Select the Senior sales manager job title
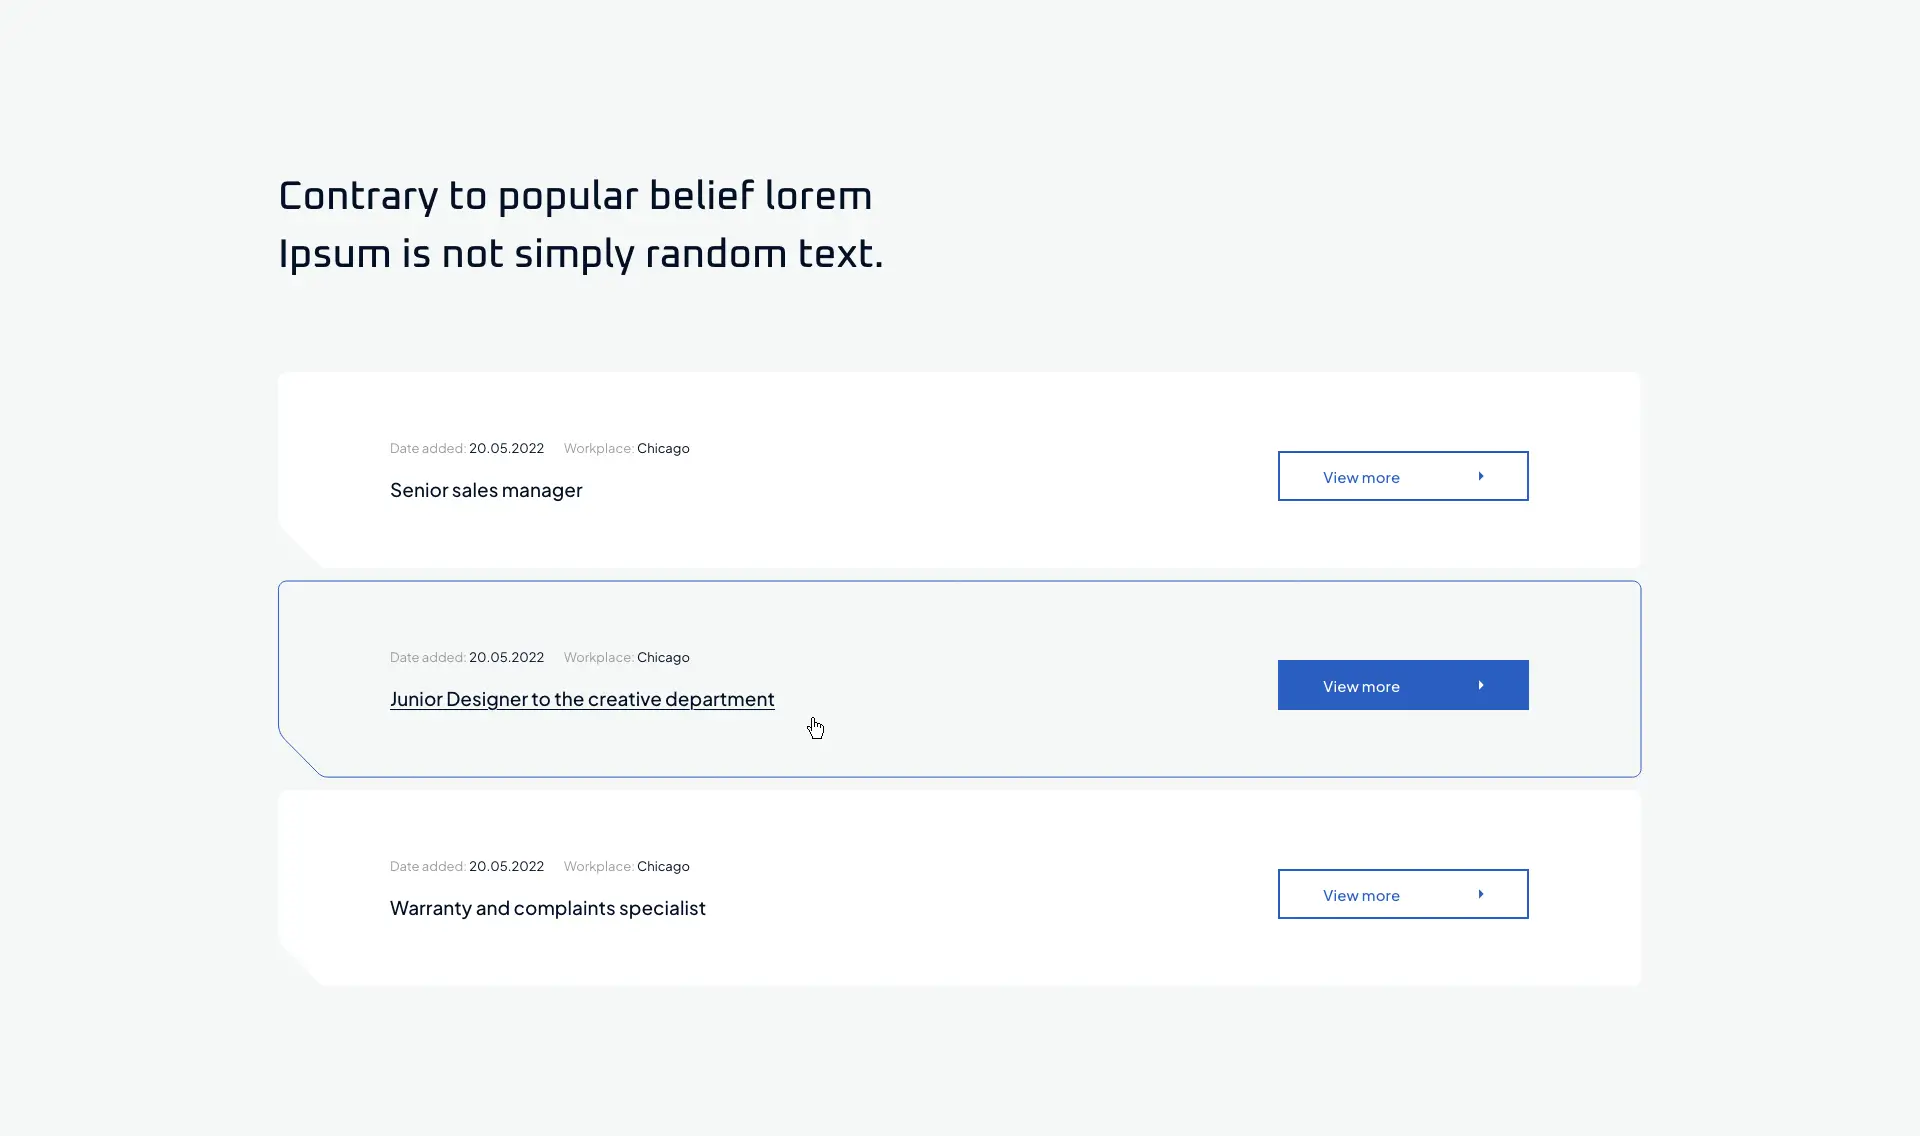 (486, 490)
